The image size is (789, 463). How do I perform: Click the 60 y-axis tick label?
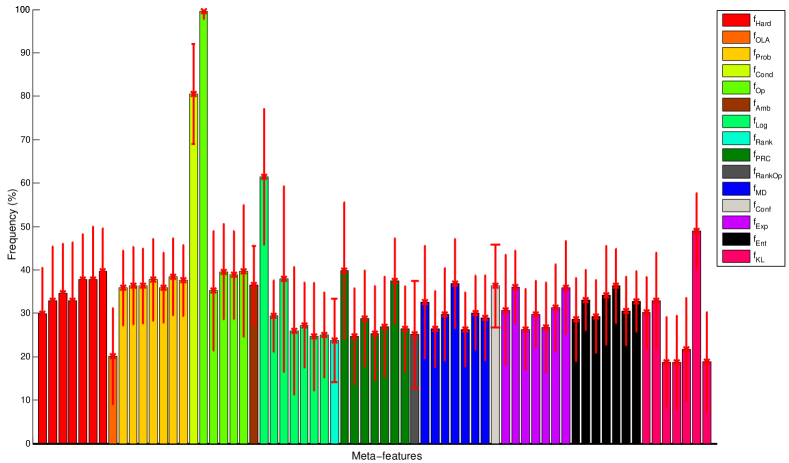click(x=25, y=183)
